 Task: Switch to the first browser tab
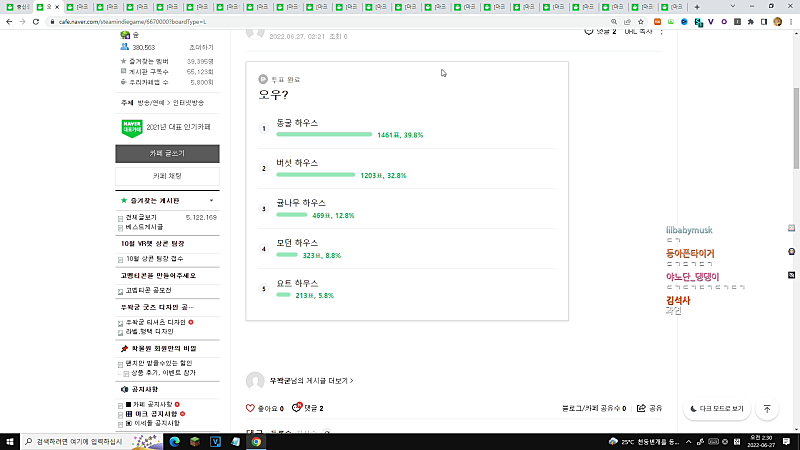[x=17, y=7]
